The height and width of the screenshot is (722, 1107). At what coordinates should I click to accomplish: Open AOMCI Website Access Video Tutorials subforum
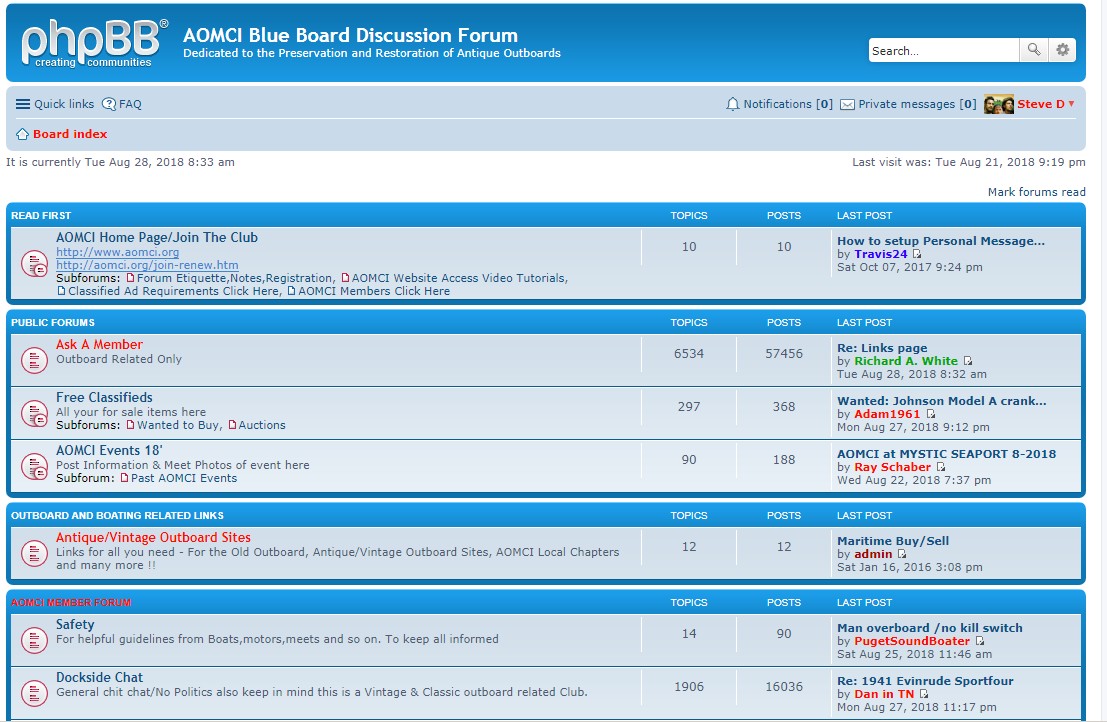(459, 278)
